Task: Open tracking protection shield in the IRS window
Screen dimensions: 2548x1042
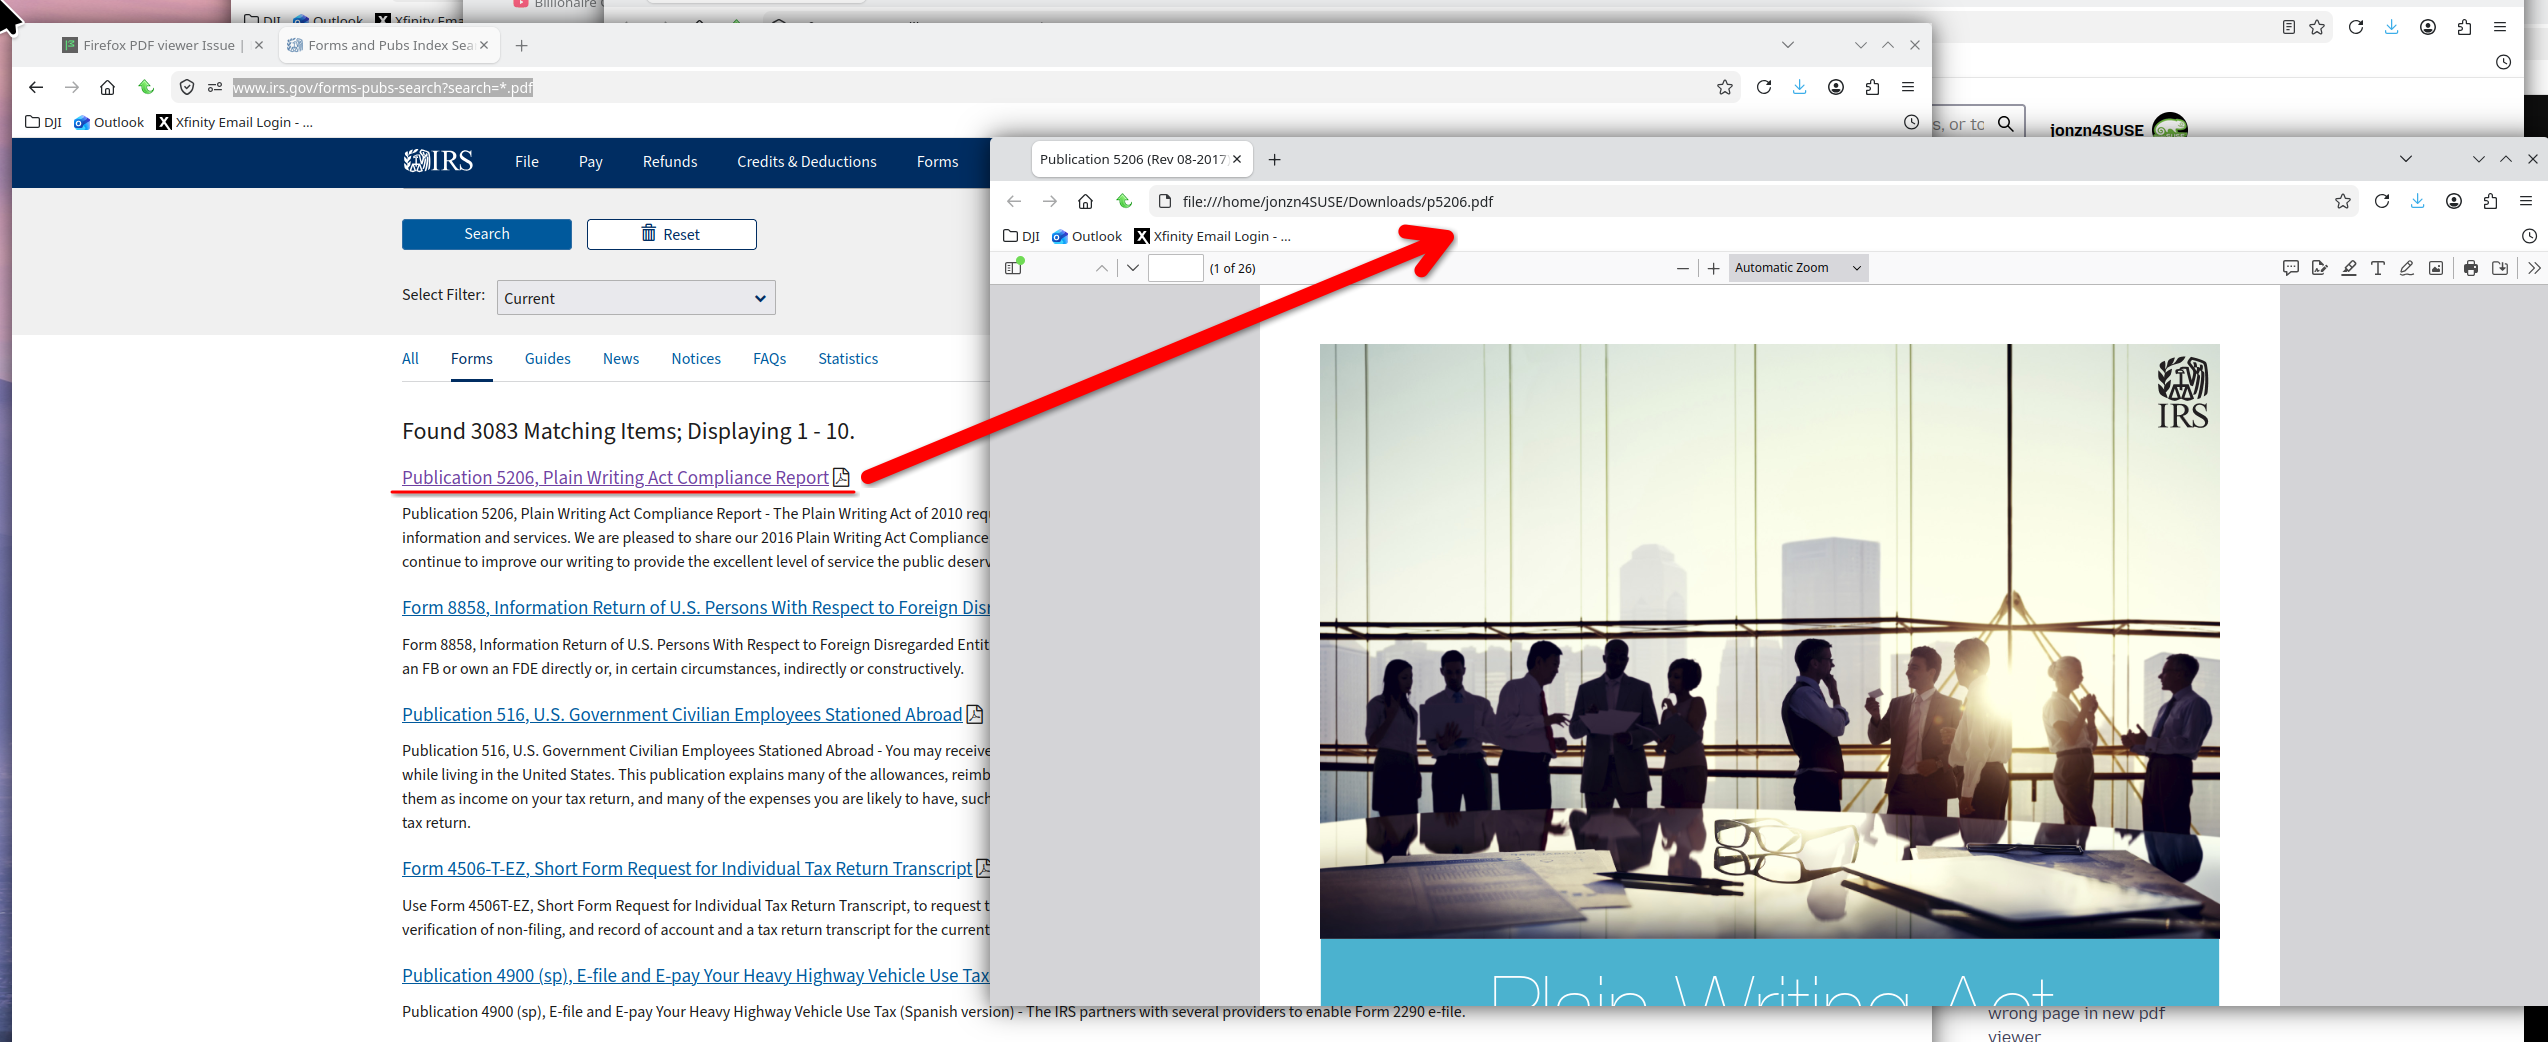Action: point(187,87)
